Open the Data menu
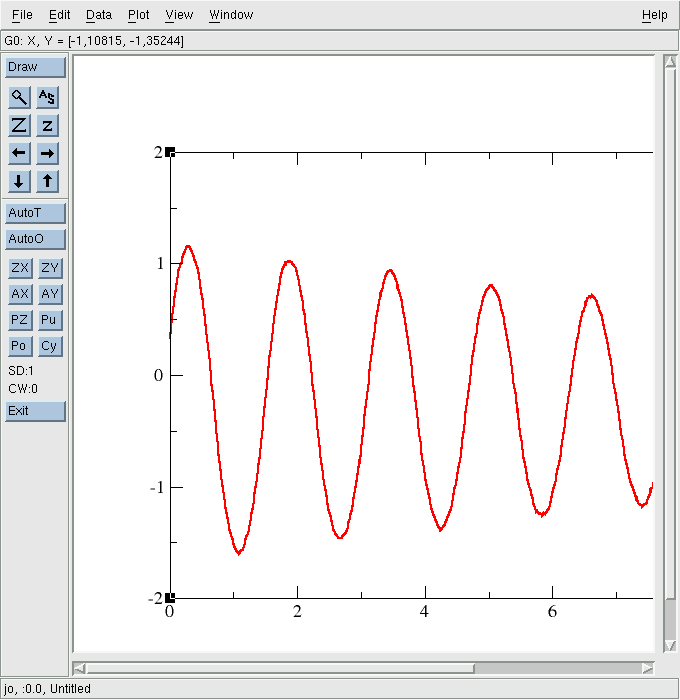Image resolution: width=680 pixels, height=700 pixels. [x=99, y=15]
